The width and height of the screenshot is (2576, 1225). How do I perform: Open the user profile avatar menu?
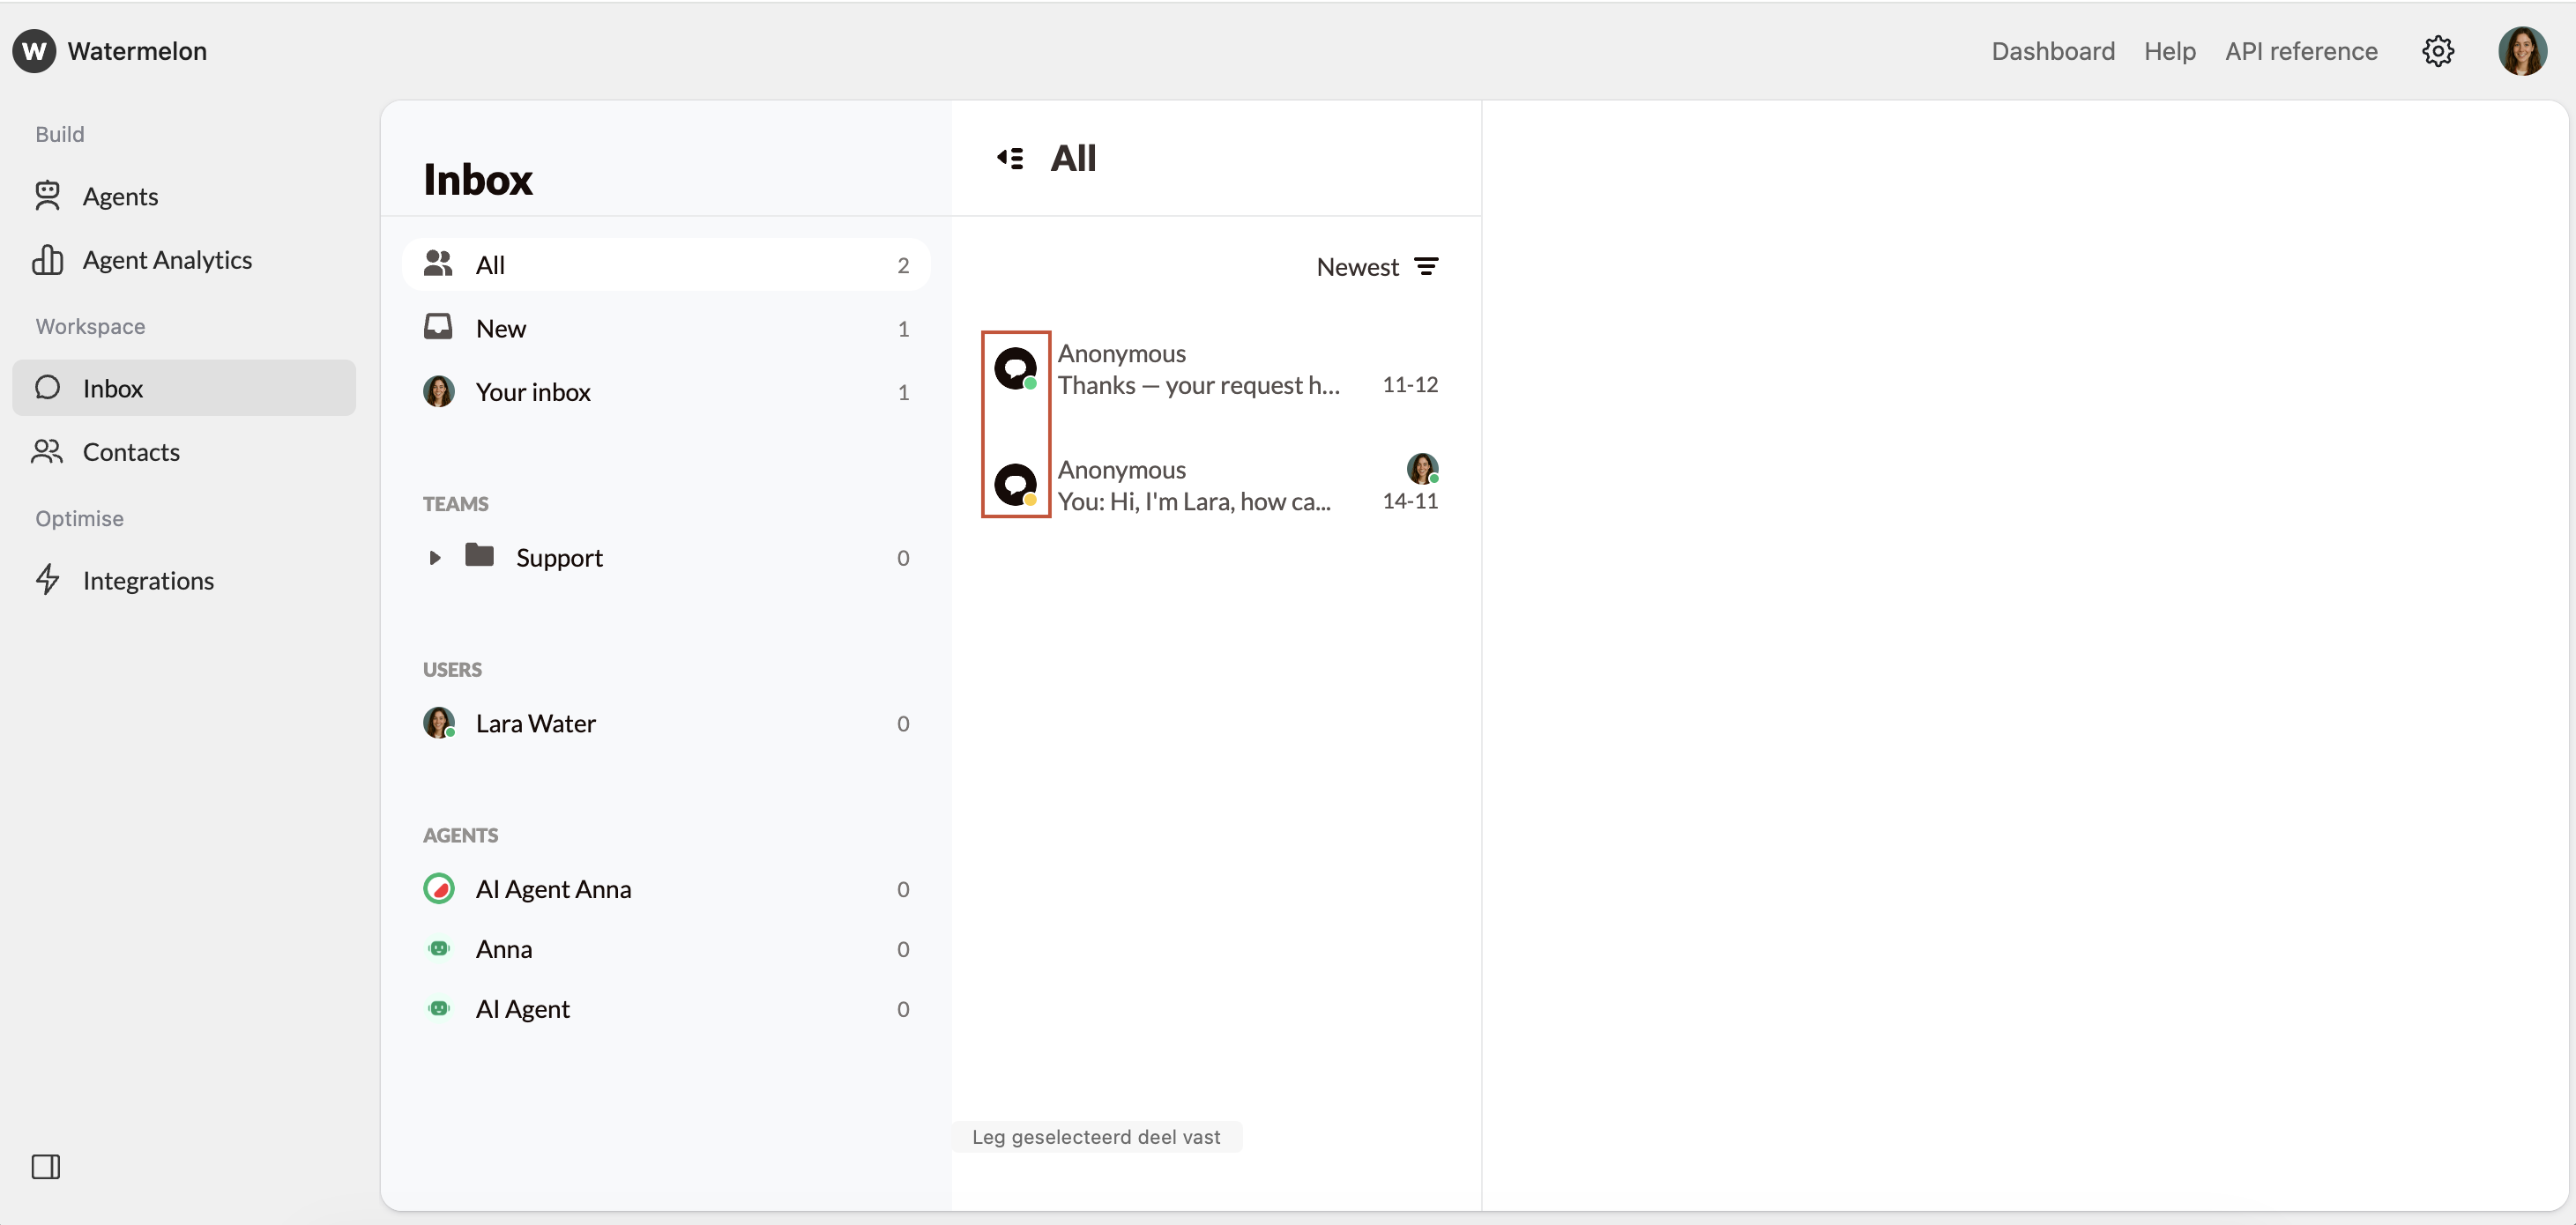(2521, 51)
